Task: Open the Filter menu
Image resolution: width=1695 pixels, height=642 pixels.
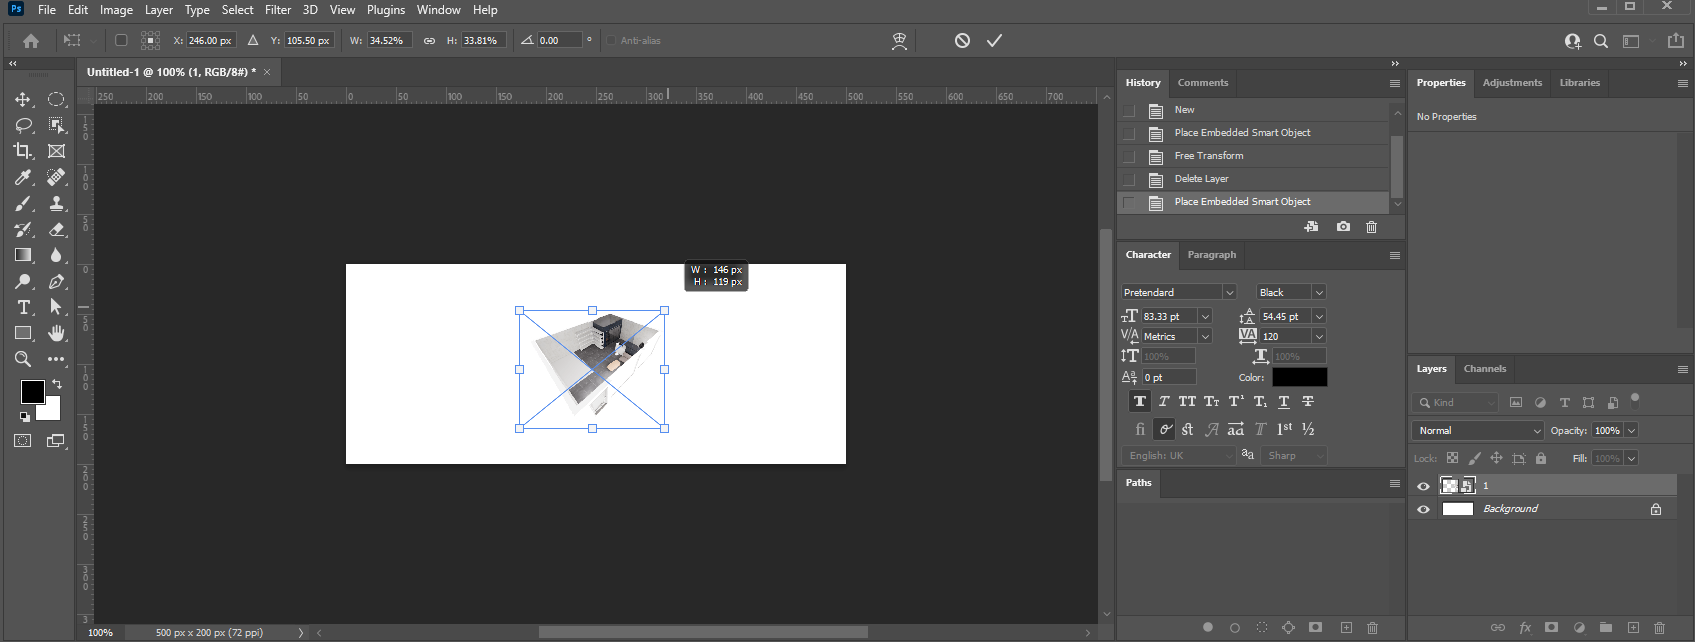Action: coord(278,10)
